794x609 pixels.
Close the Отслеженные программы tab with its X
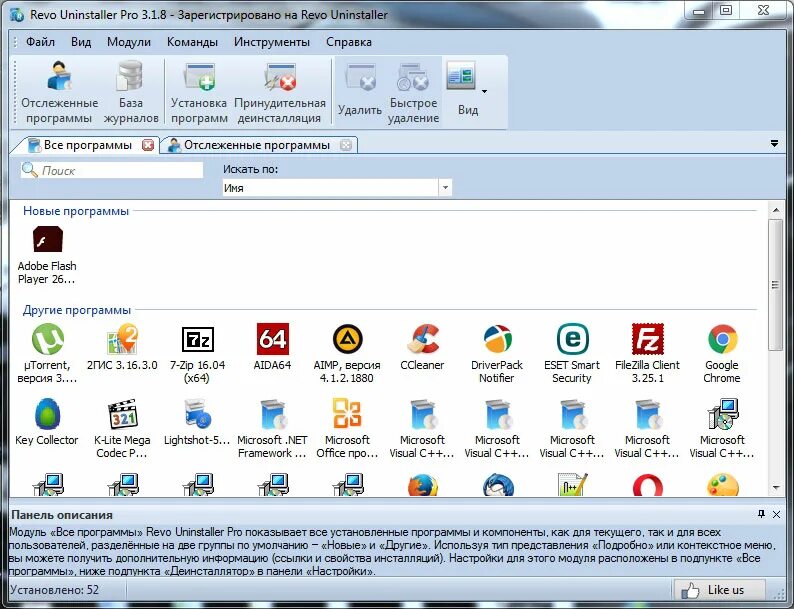tap(346, 145)
